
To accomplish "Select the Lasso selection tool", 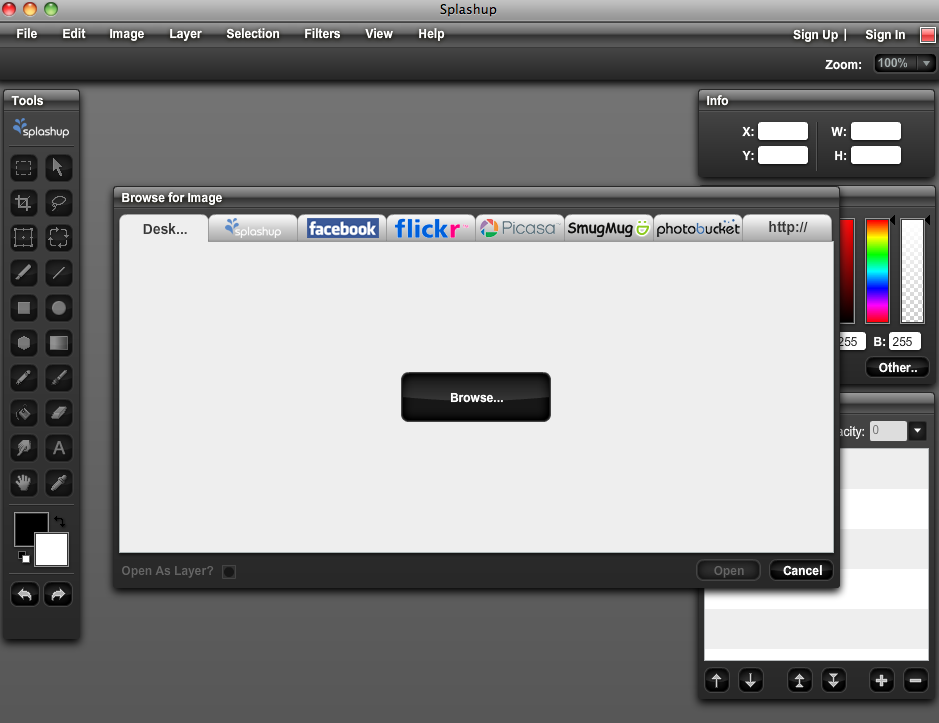I will tap(59, 203).
